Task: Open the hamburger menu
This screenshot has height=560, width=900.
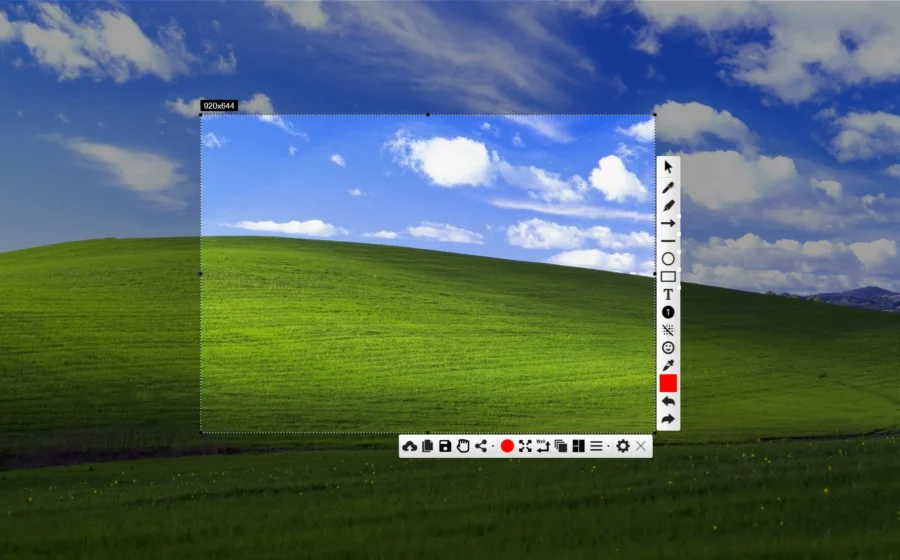Action: (596, 446)
